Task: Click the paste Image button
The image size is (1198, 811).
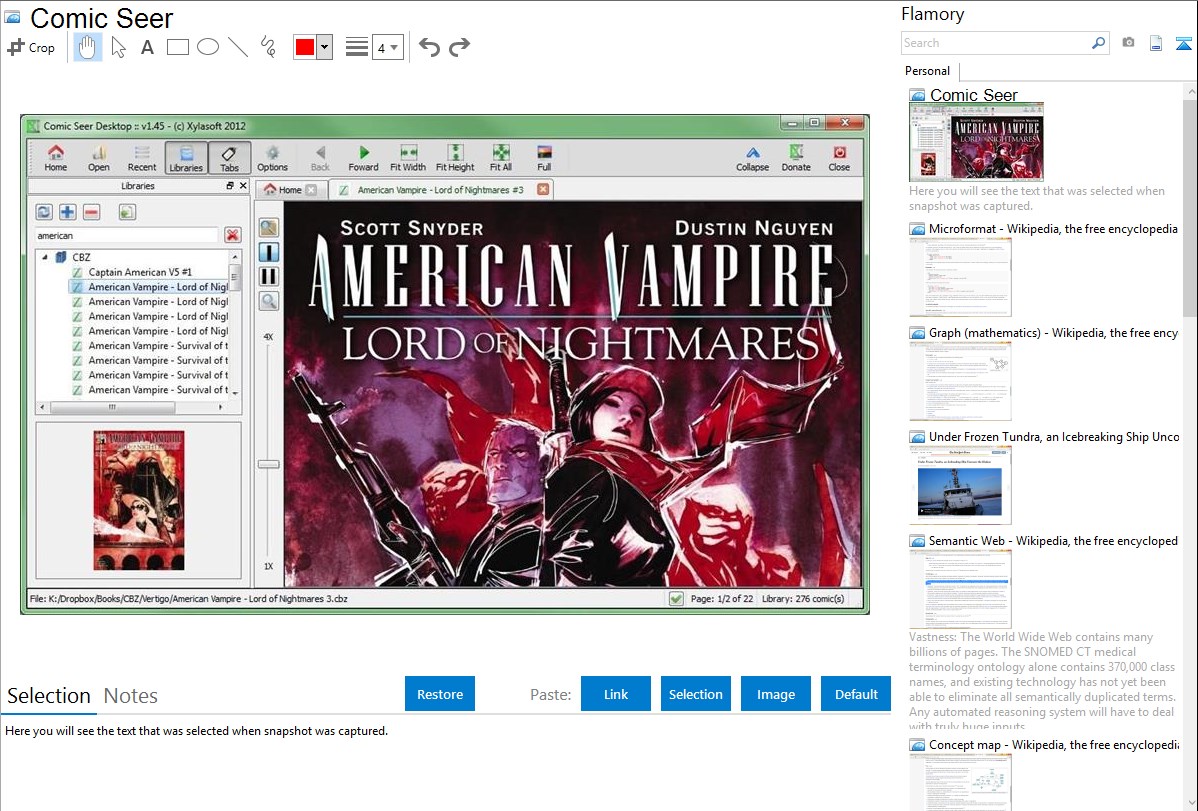Action: point(776,694)
